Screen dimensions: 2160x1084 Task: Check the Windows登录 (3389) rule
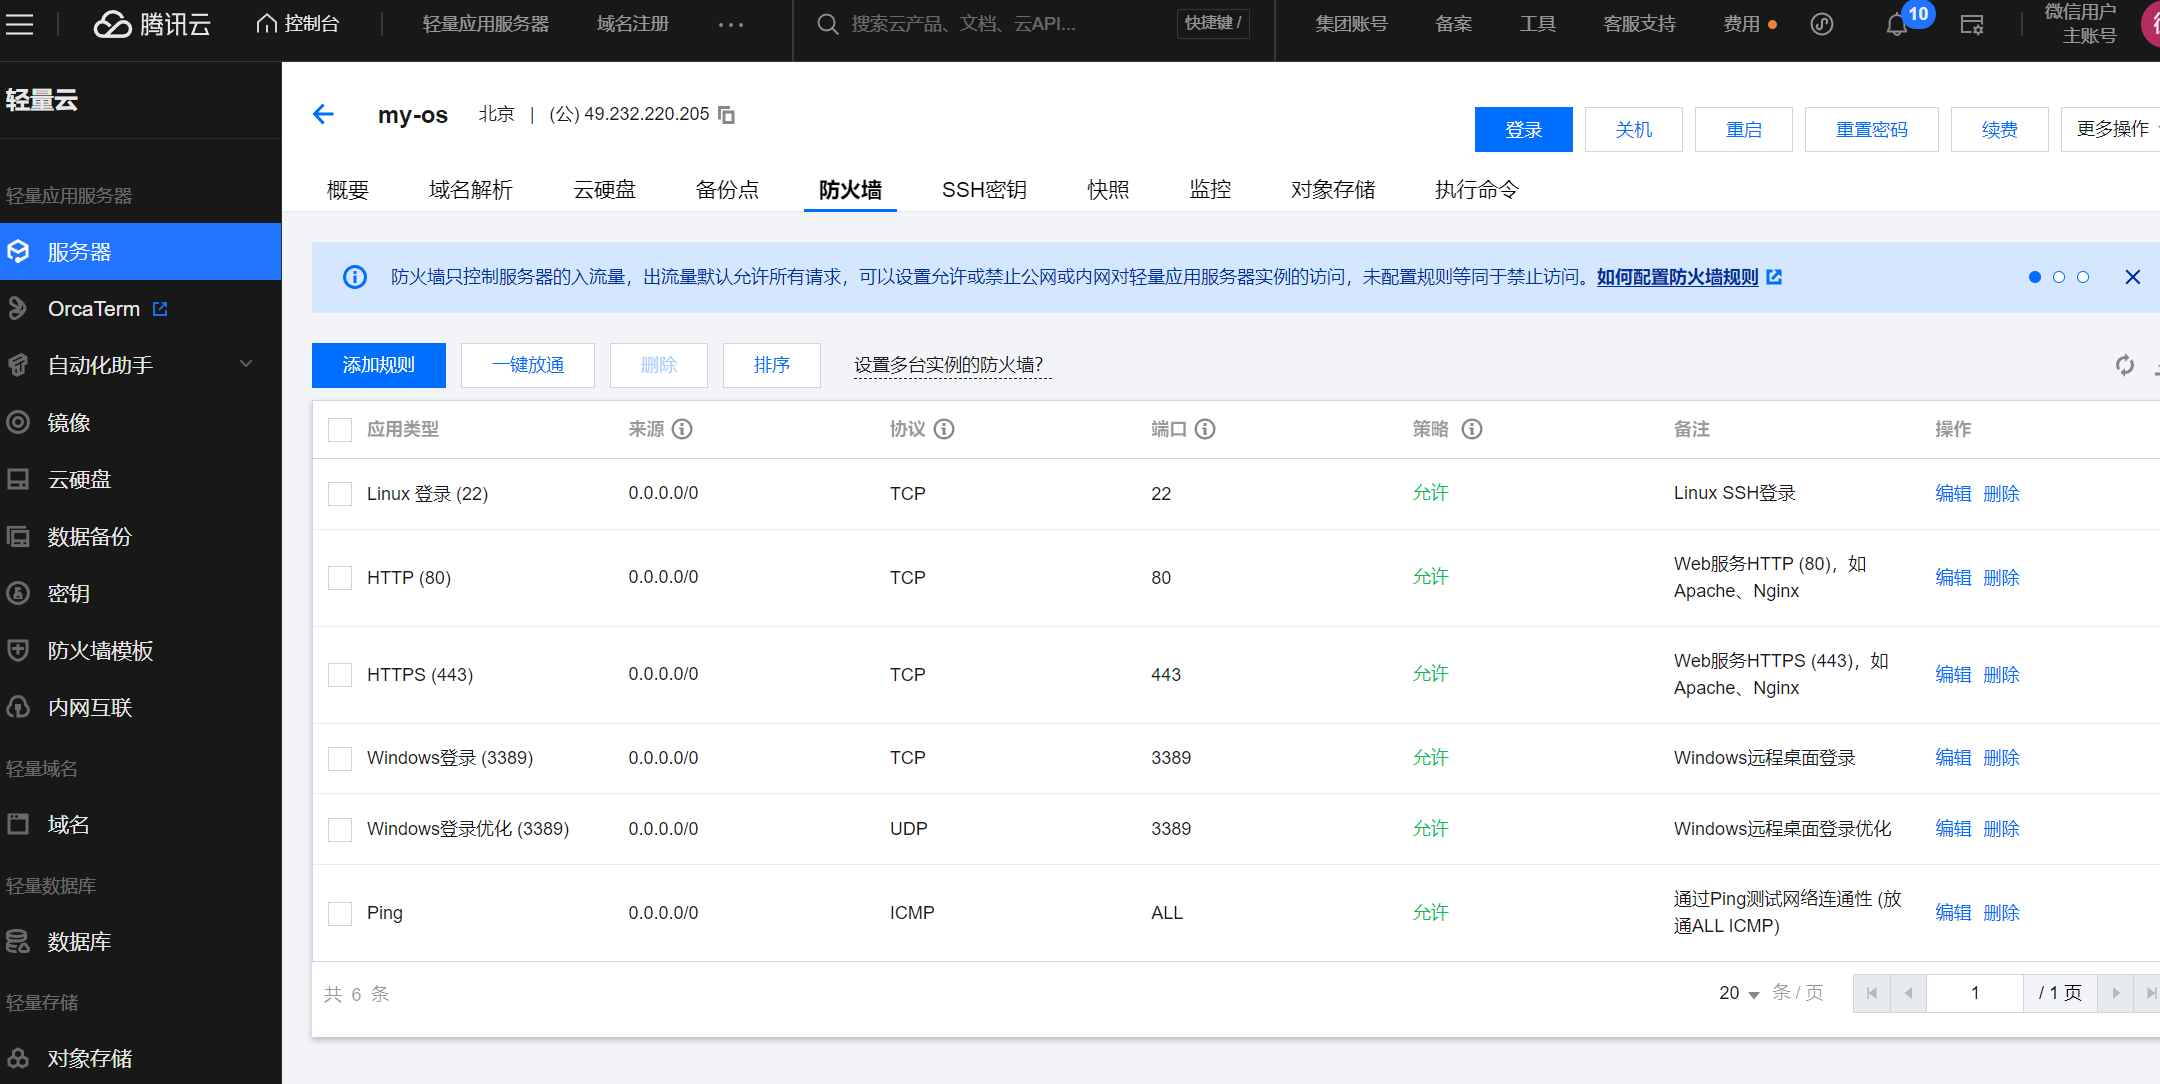pyautogui.click(x=340, y=759)
